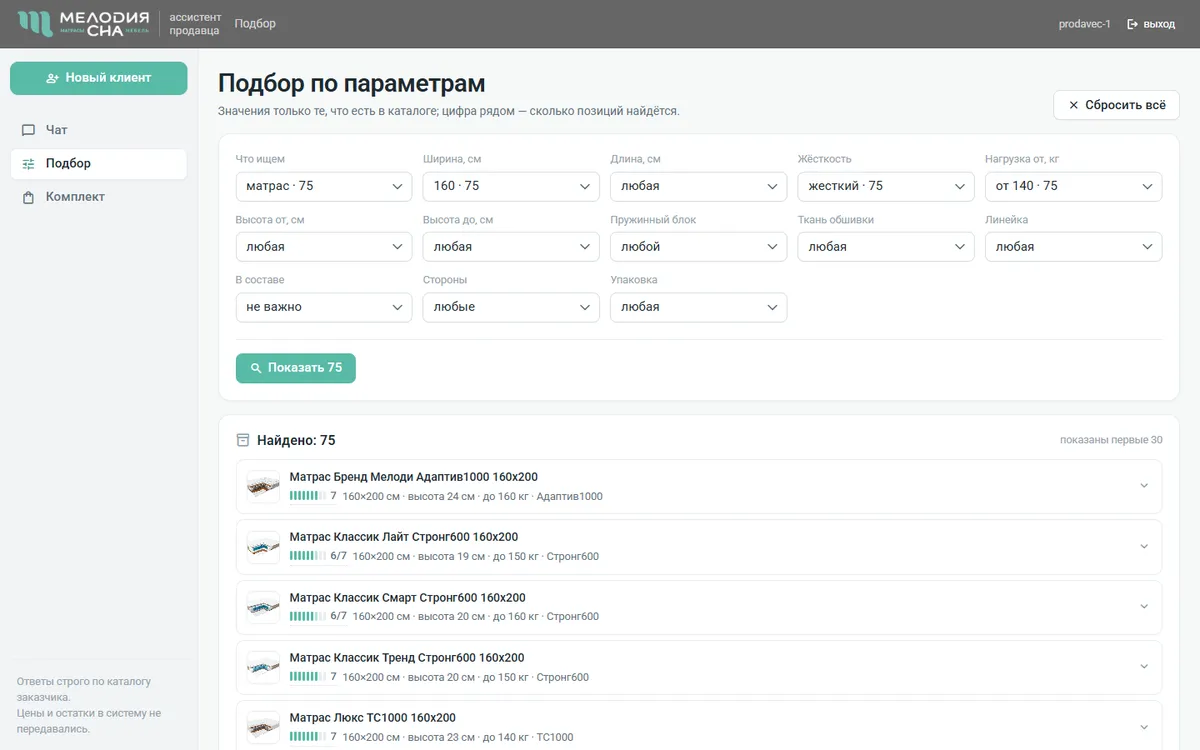Click the Люкс ТС1000 firmness bar indicator
The image size is (1200, 750).
[x=307, y=737]
